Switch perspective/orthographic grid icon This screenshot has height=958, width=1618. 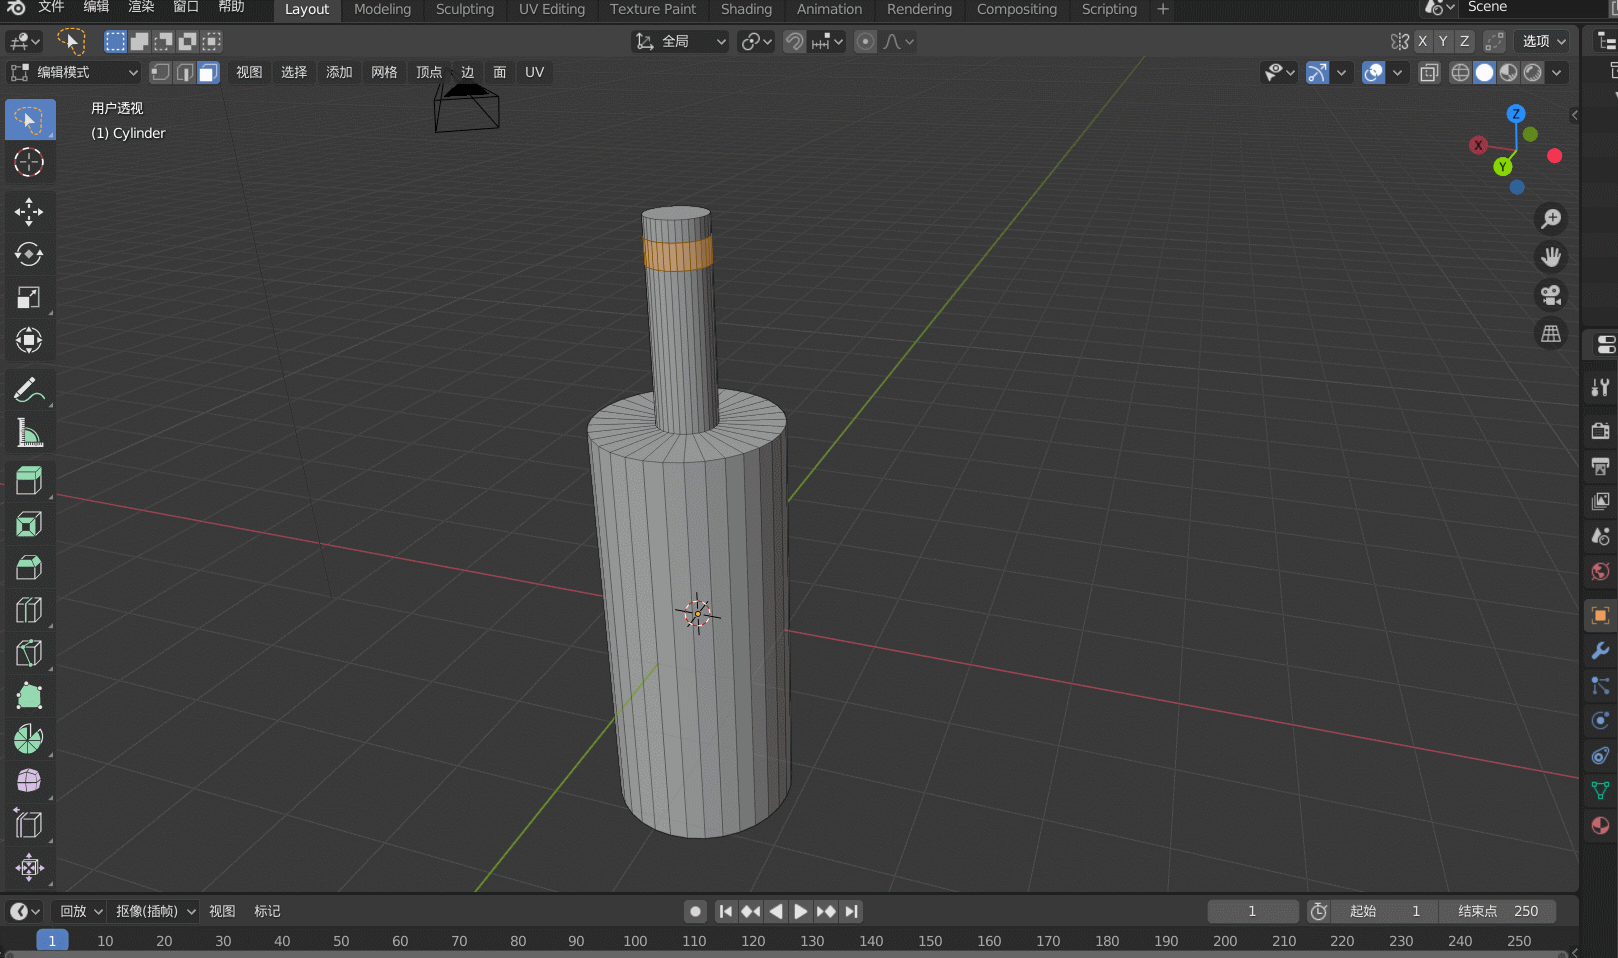click(1551, 334)
